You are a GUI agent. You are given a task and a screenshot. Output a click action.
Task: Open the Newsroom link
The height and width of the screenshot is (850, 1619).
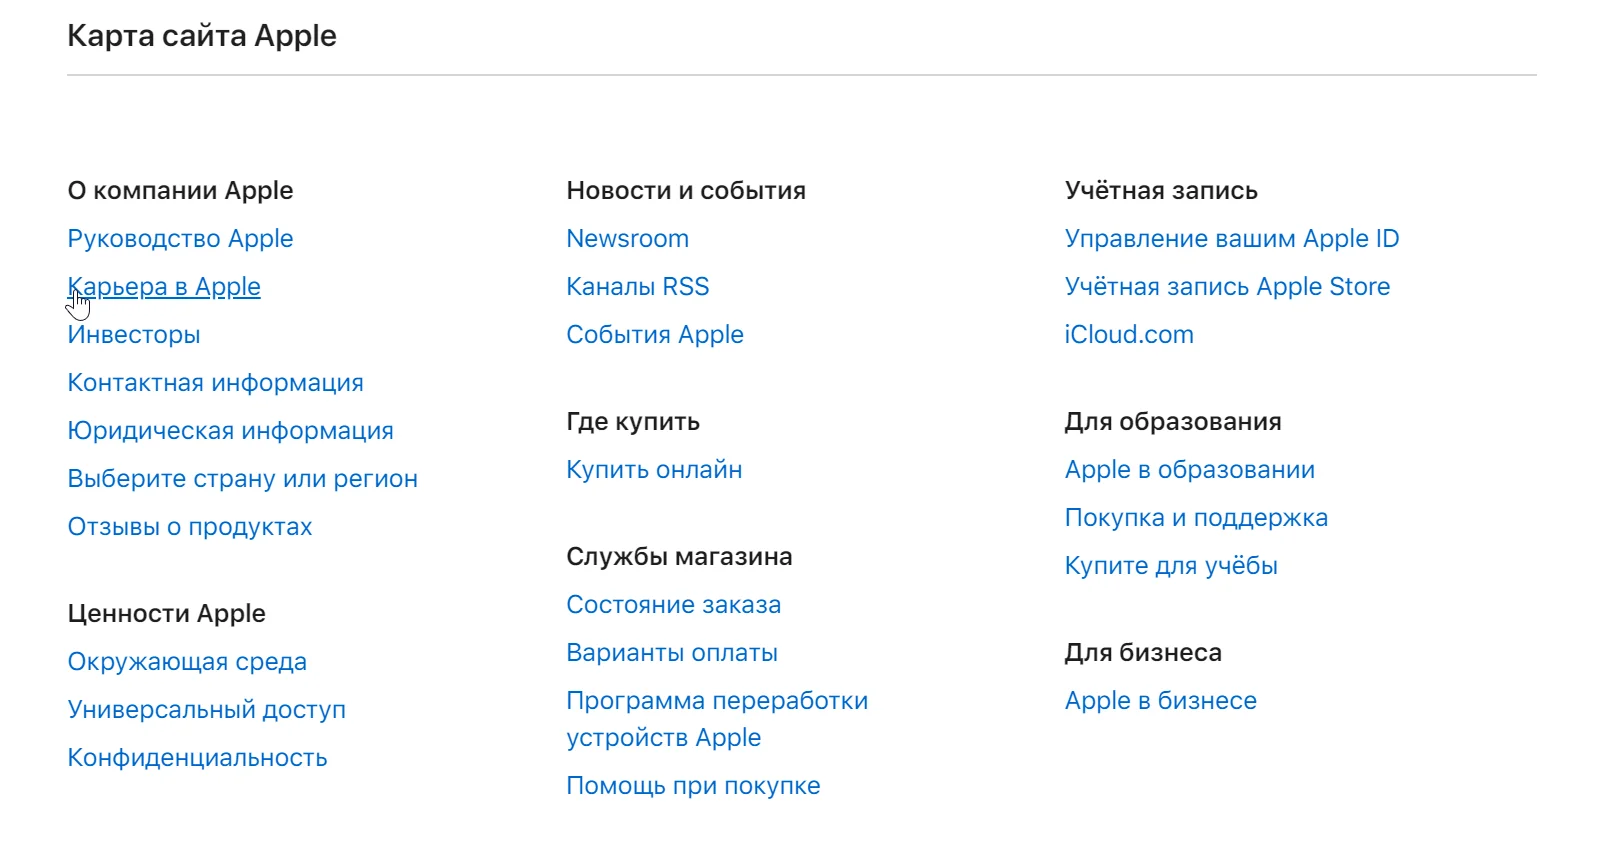[627, 239]
